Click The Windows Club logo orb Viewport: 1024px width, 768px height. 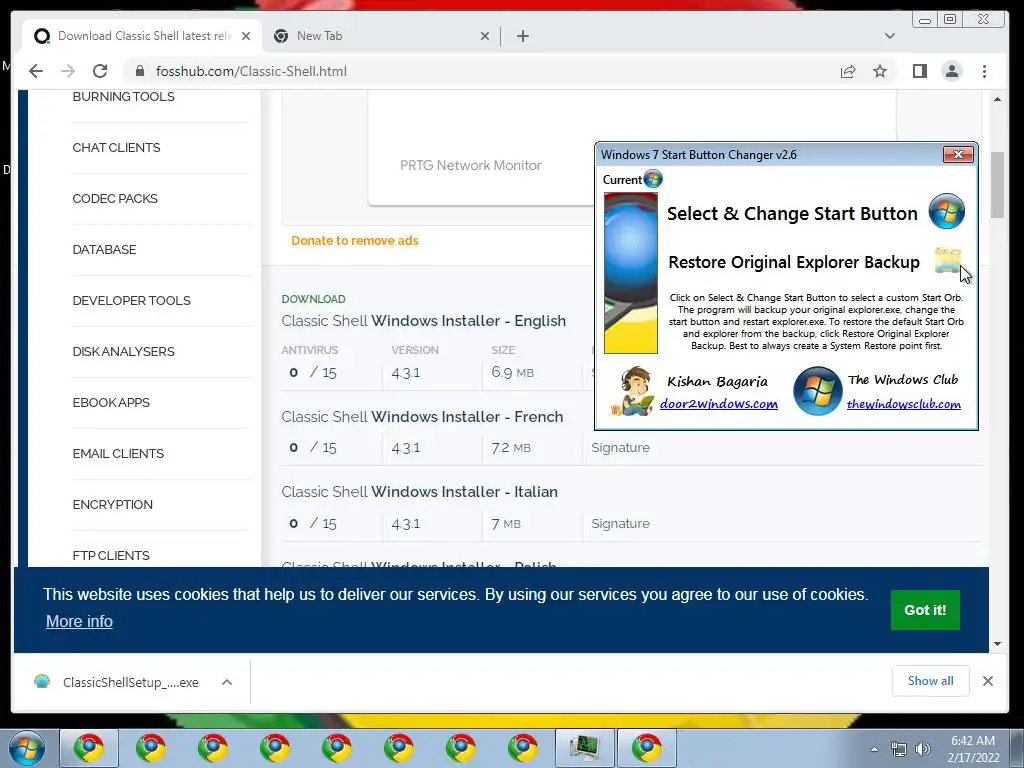(x=818, y=391)
